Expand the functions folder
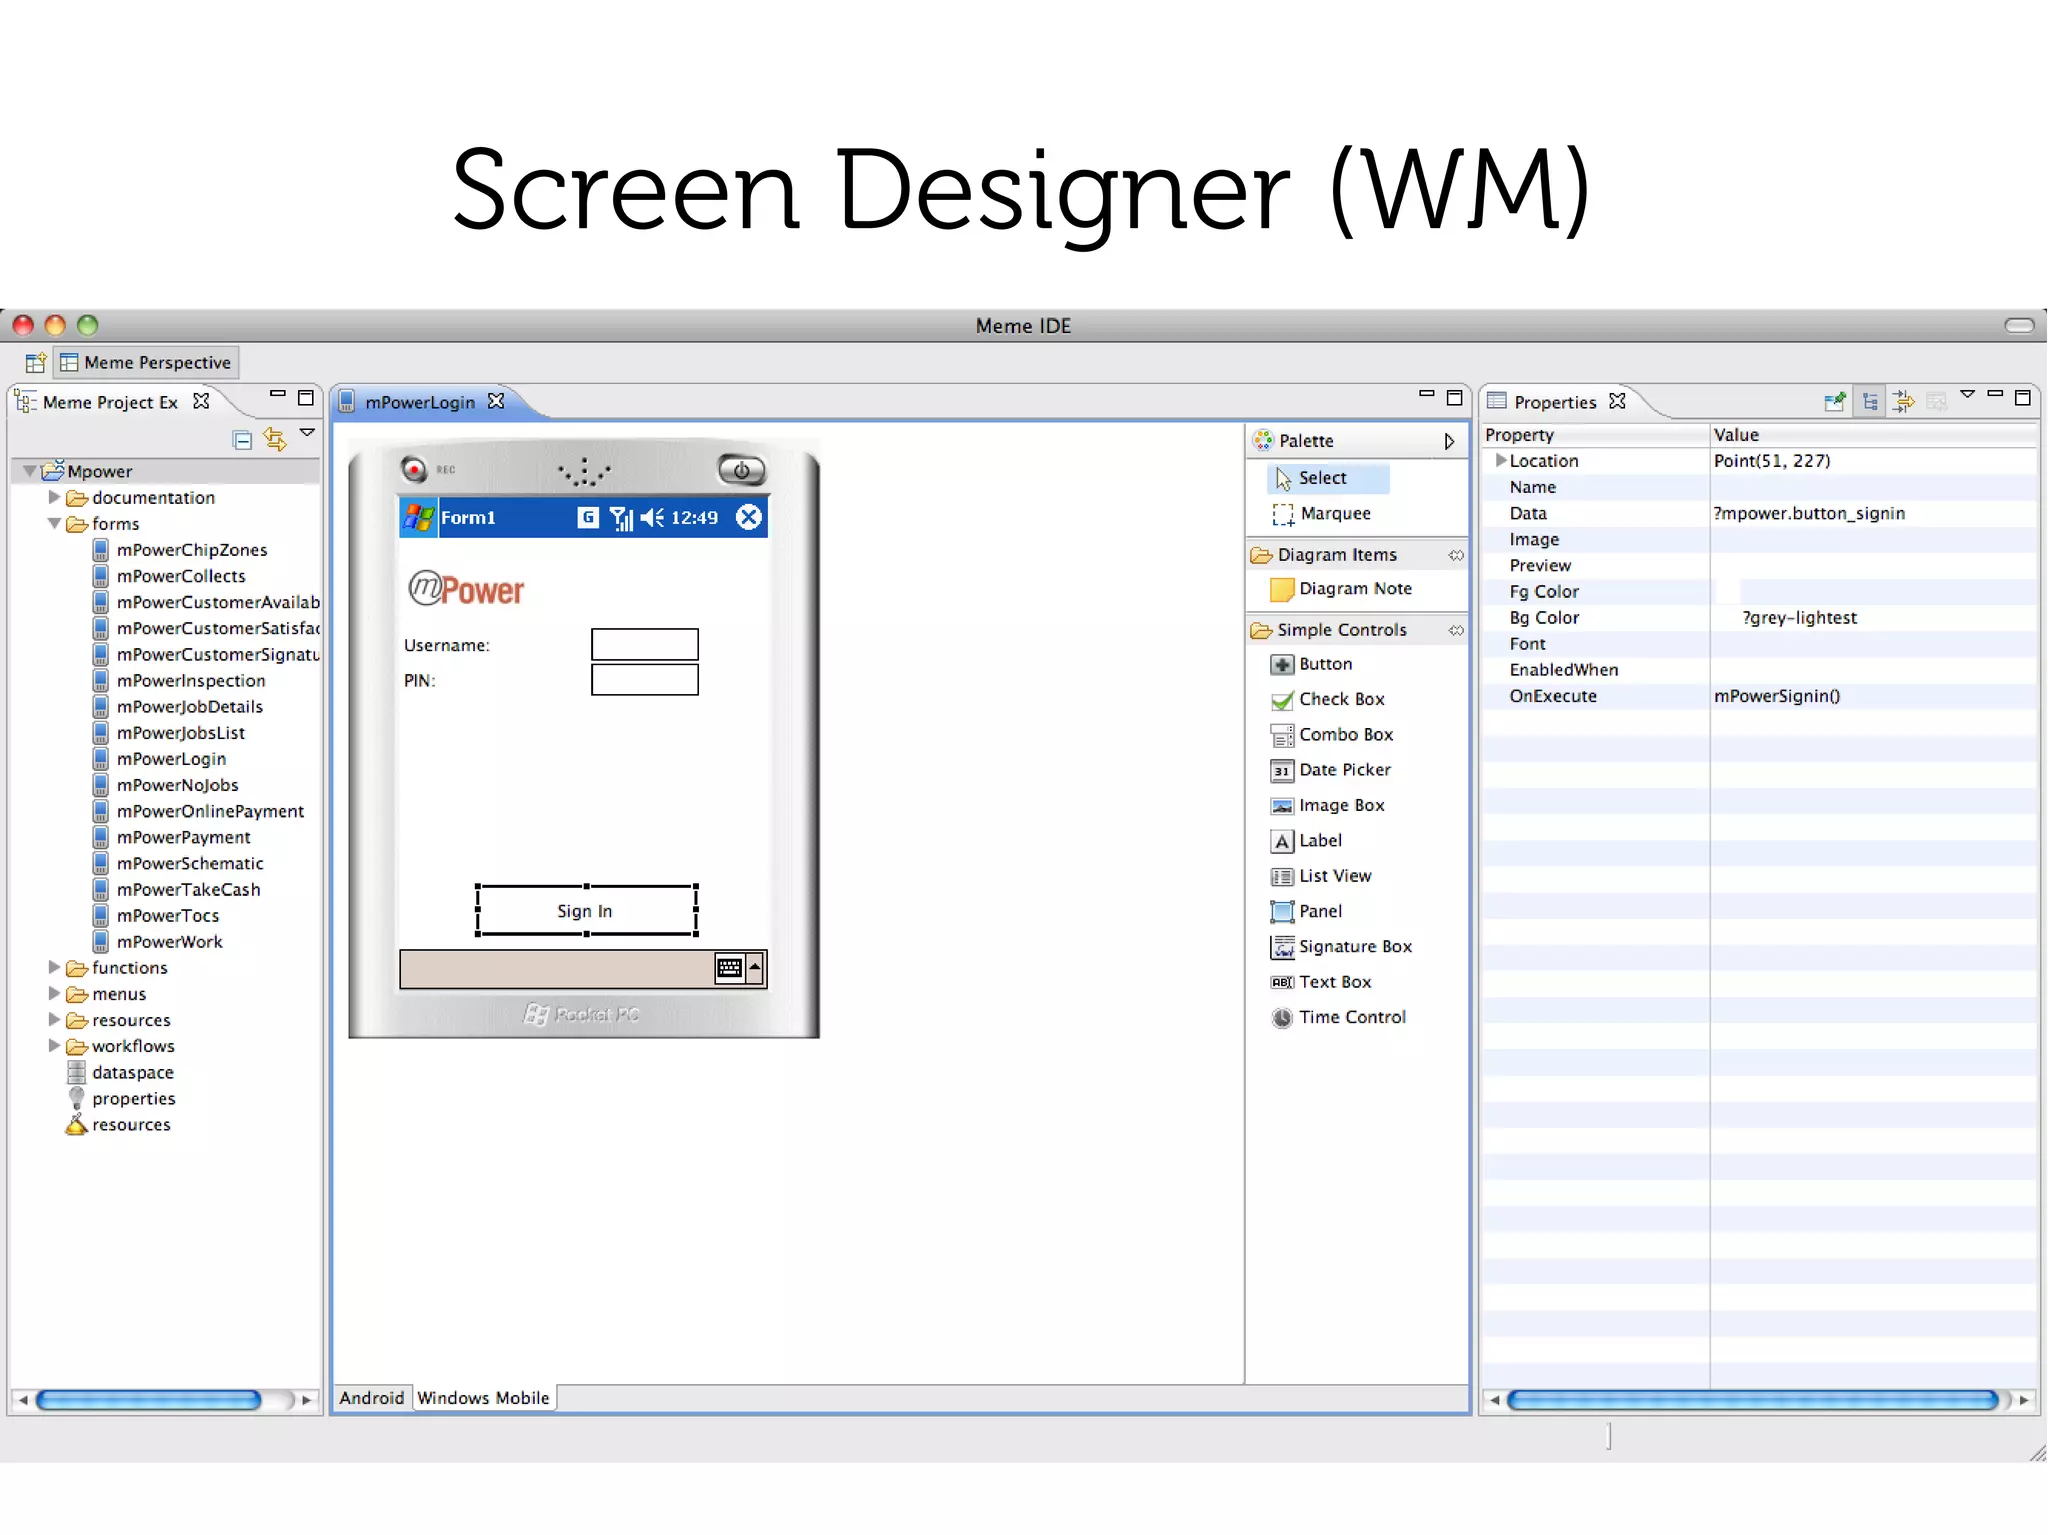Viewport: 2048px width, 1535px height. (55, 967)
